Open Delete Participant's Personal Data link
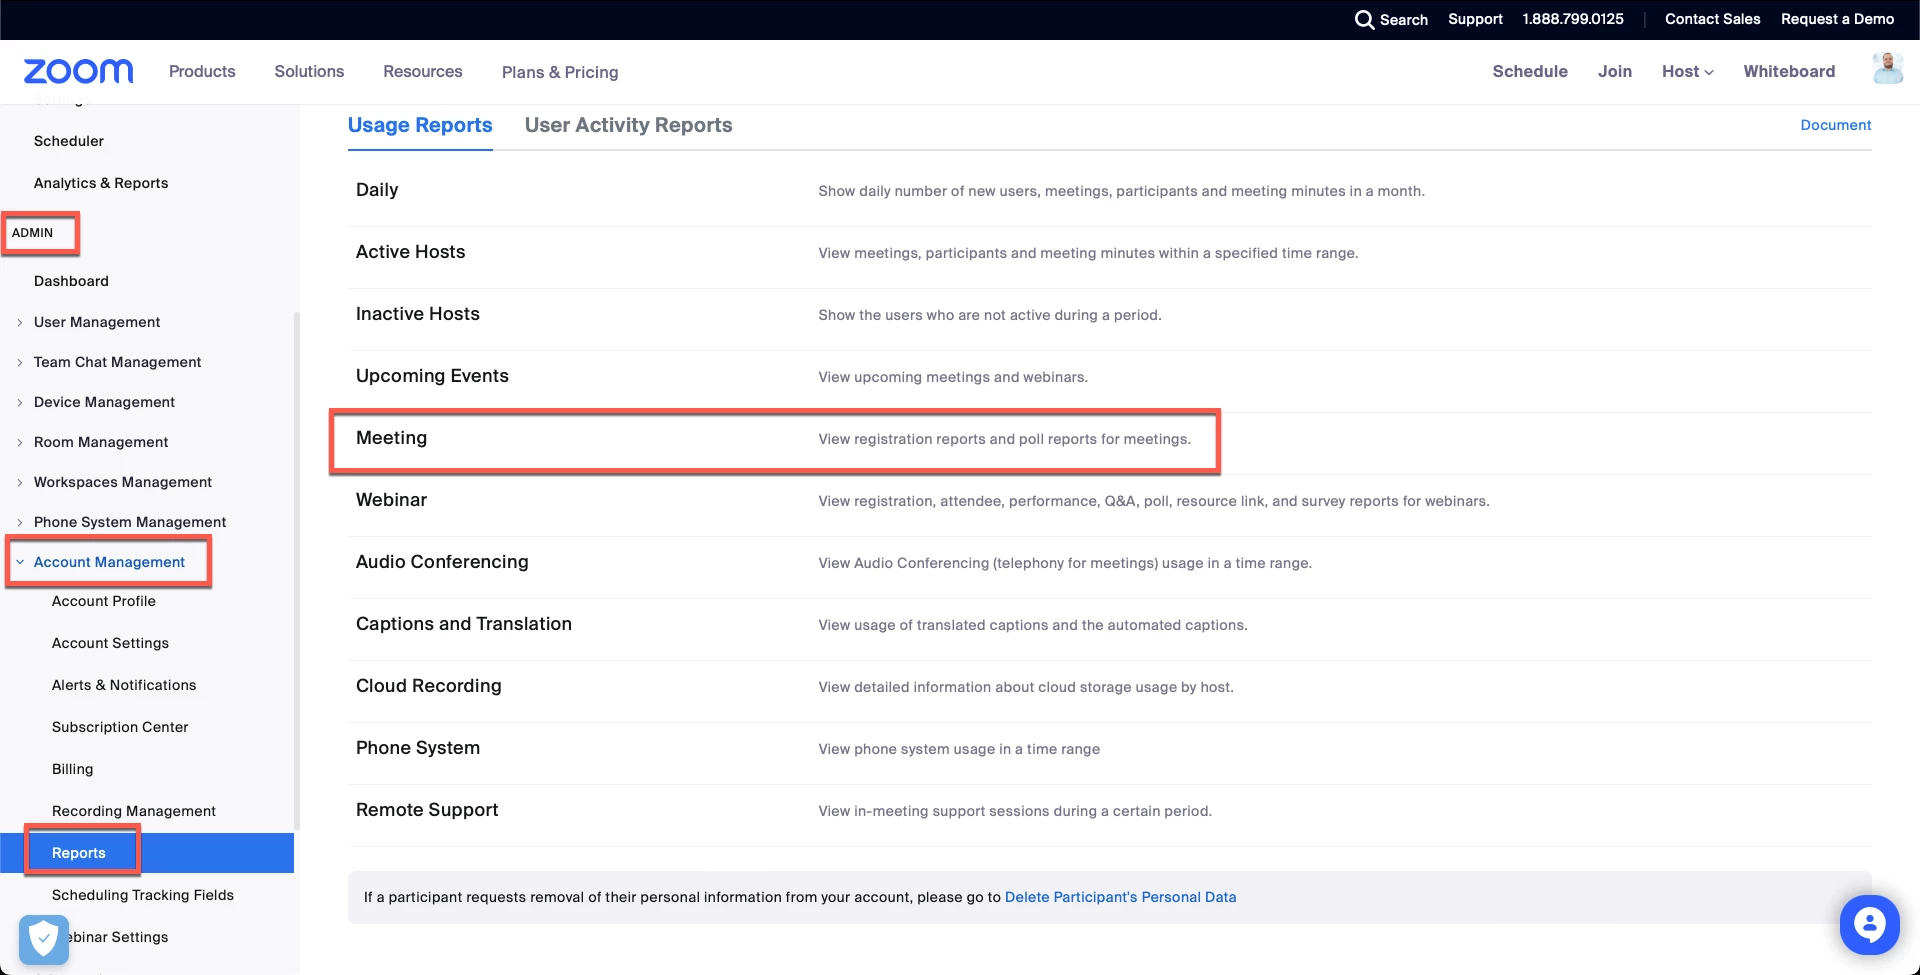1920x975 pixels. coord(1120,897)
